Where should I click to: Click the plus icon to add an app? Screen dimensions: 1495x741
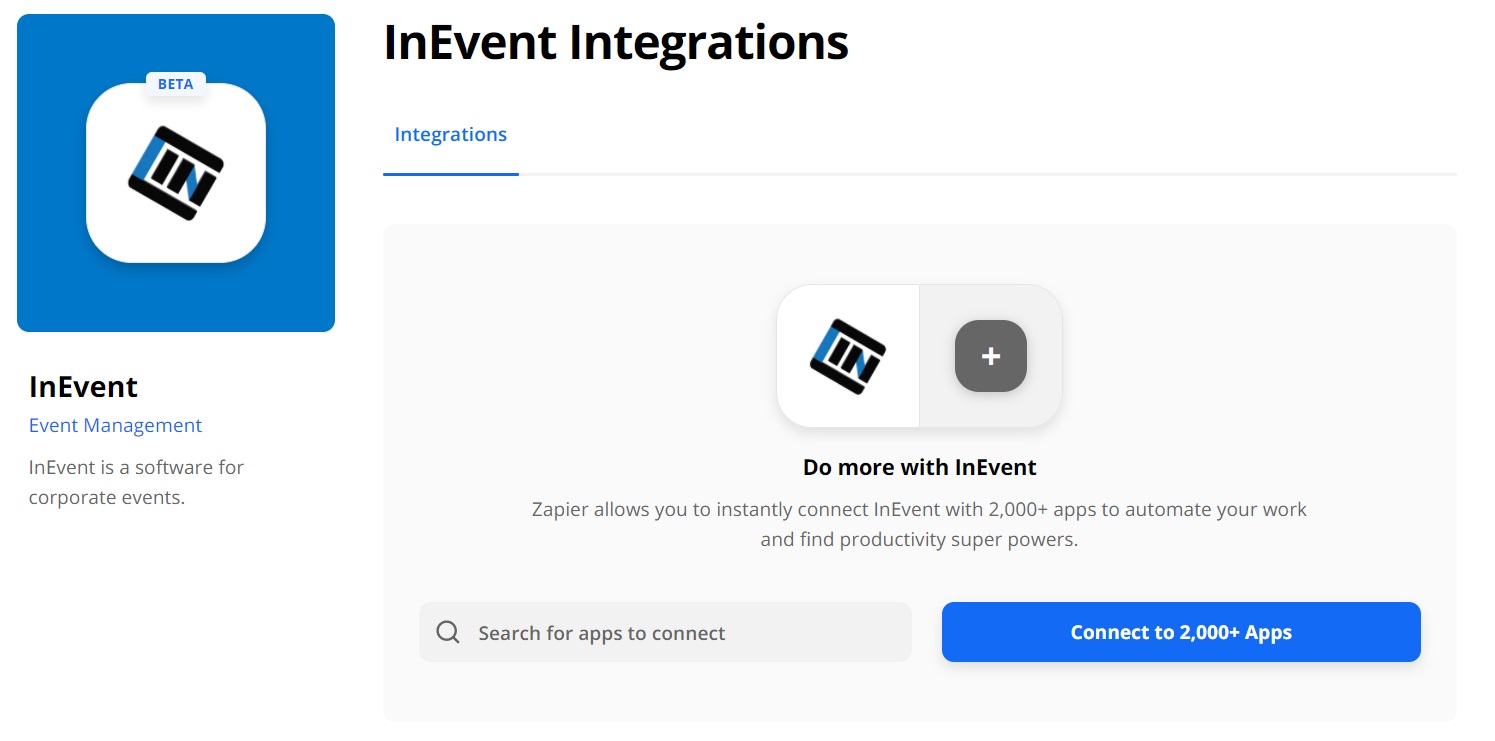991,356
